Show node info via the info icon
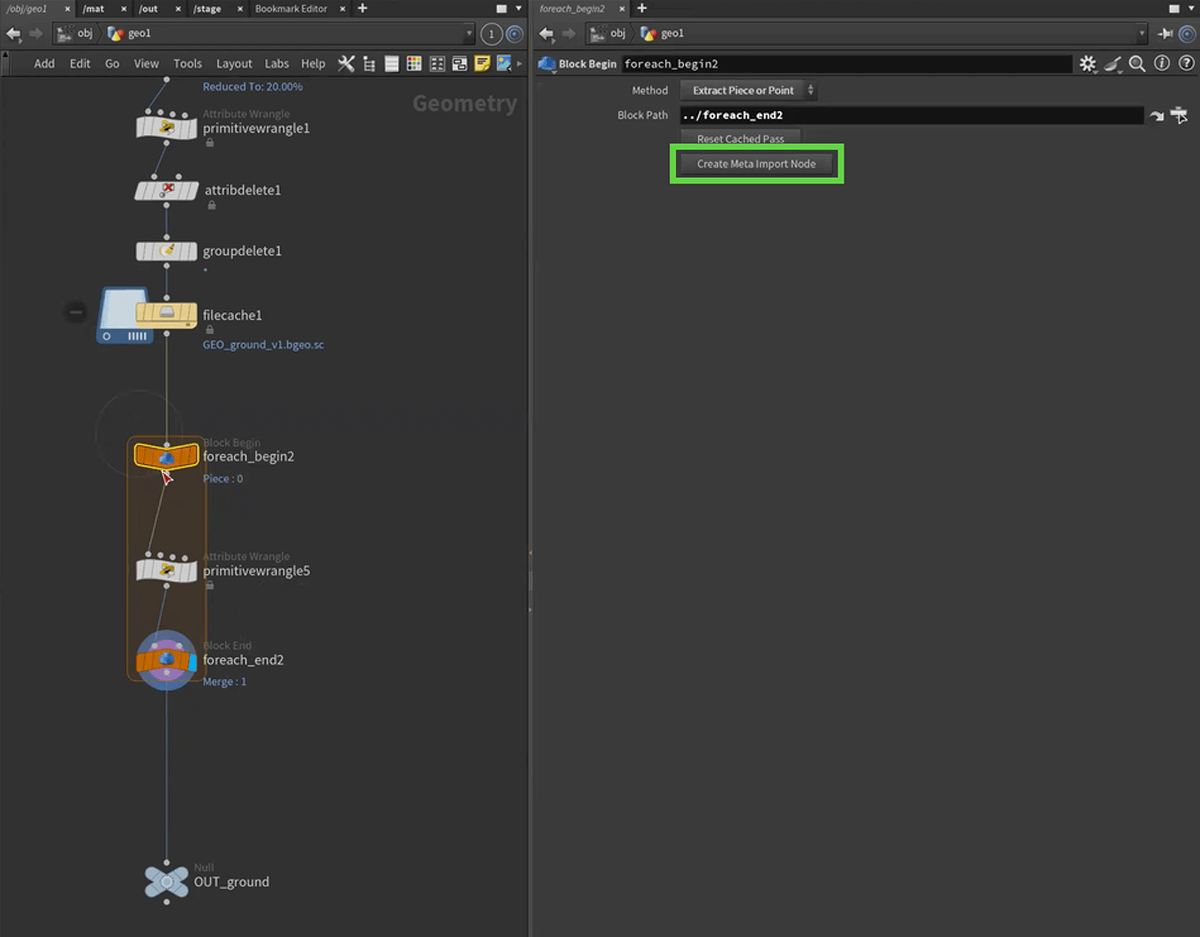1200x937 pixels. [x=1161, y=64]
